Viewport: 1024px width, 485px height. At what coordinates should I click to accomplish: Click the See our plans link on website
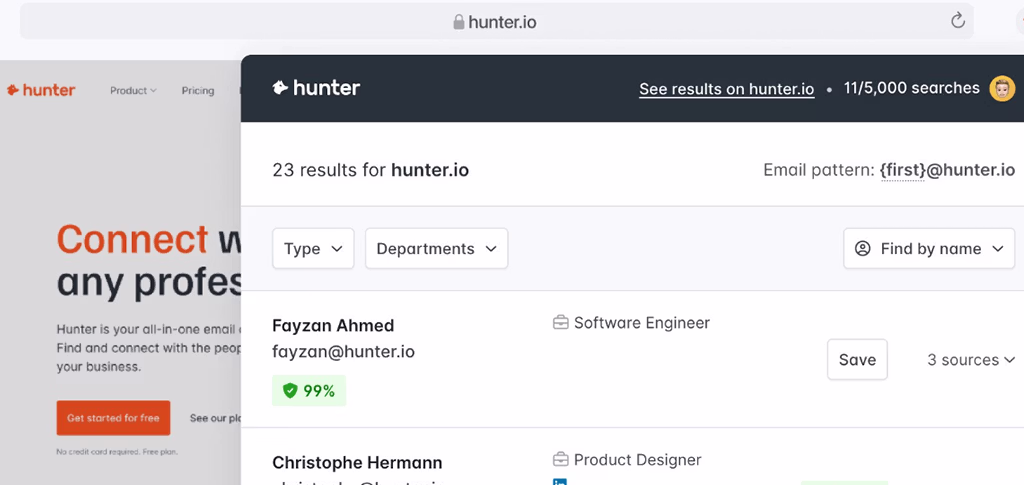tap(216, 418)
